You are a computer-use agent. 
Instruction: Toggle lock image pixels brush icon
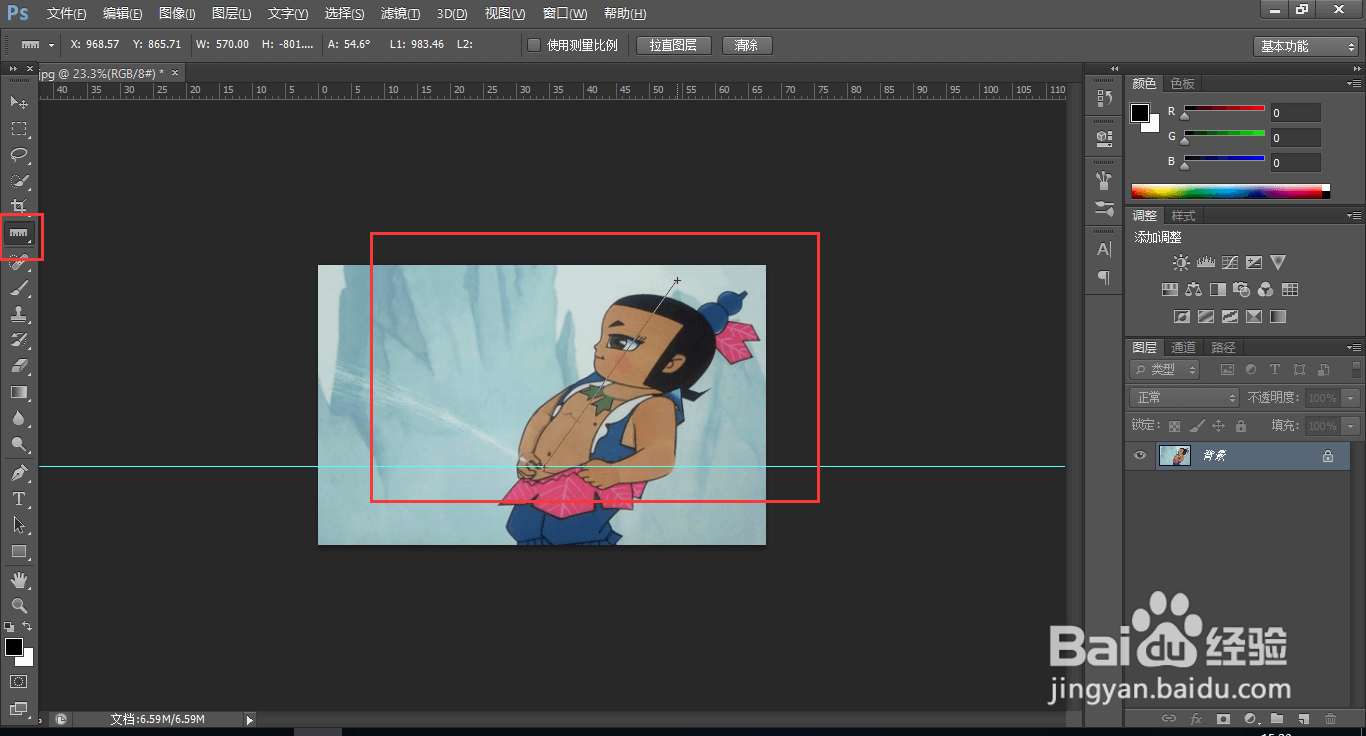tap(1197, 426)
